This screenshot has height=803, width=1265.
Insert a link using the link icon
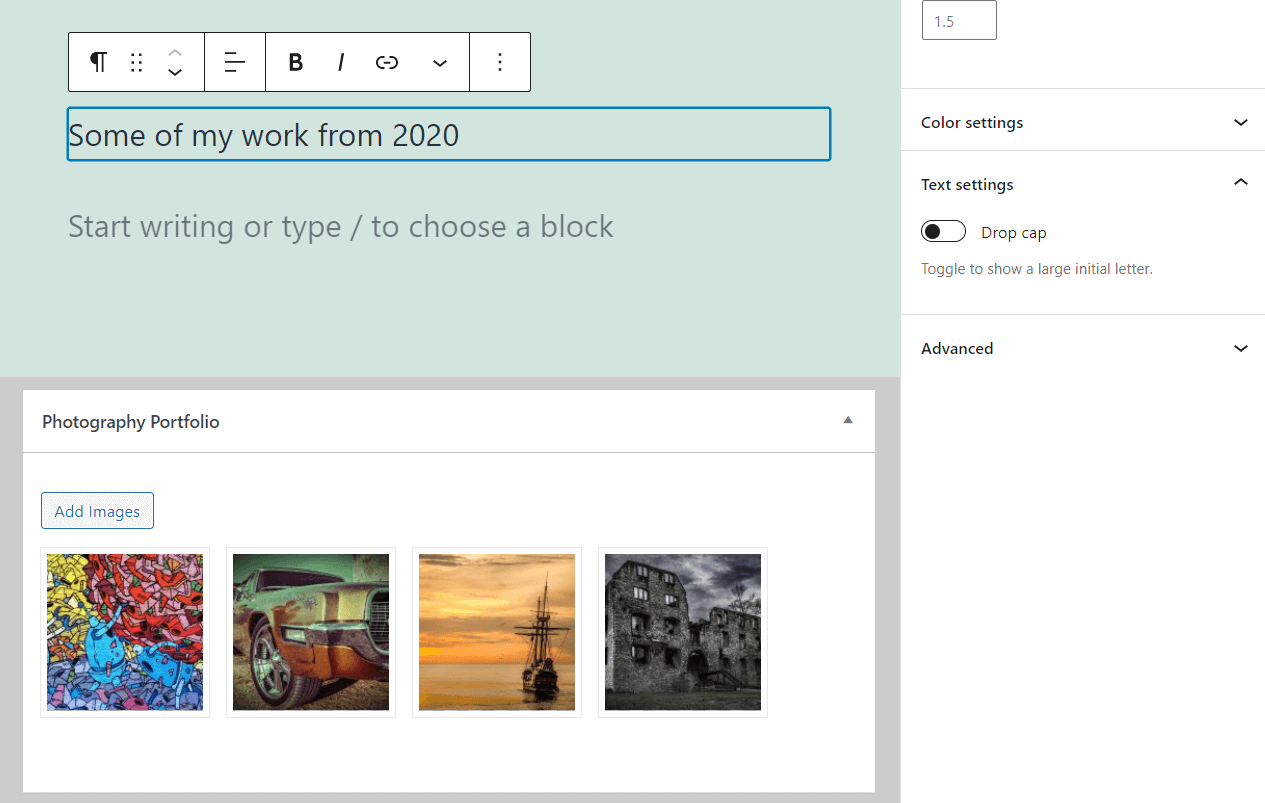tap(387, 62)
